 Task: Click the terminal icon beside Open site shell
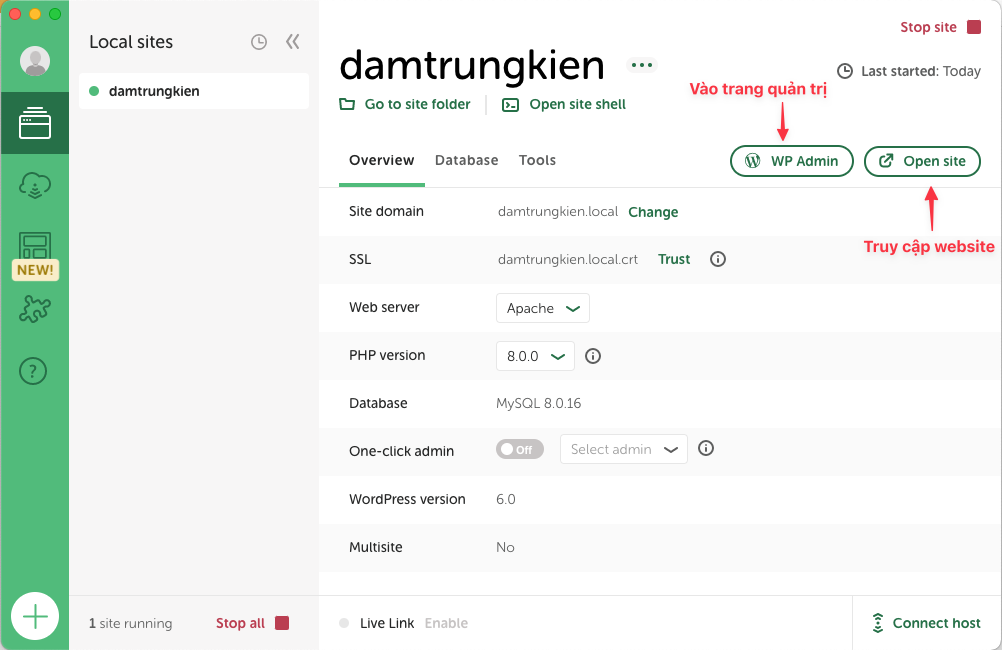pos(511,105)
